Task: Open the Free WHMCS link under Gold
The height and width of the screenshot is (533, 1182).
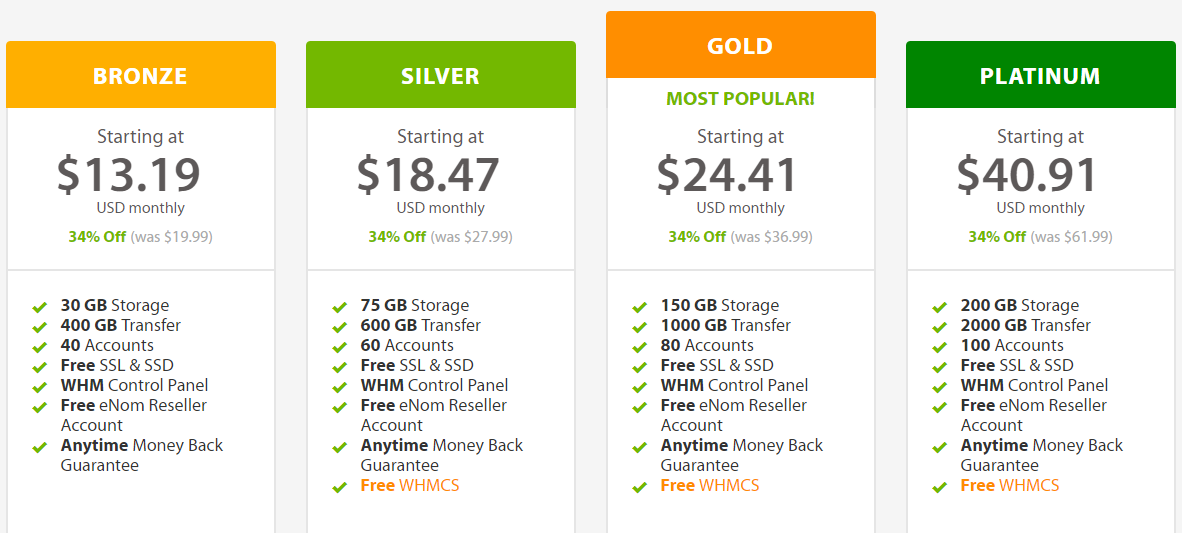Action: click(x=709, y=485)
